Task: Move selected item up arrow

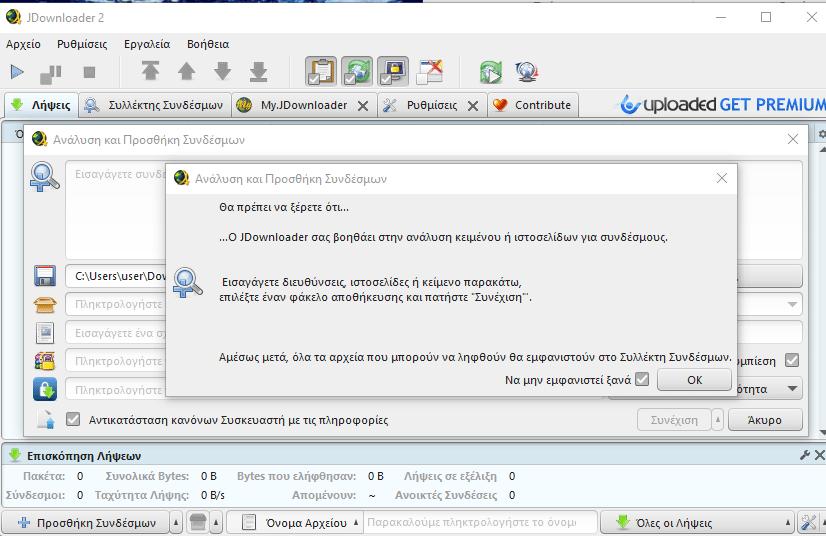Action: pos(186,71)
